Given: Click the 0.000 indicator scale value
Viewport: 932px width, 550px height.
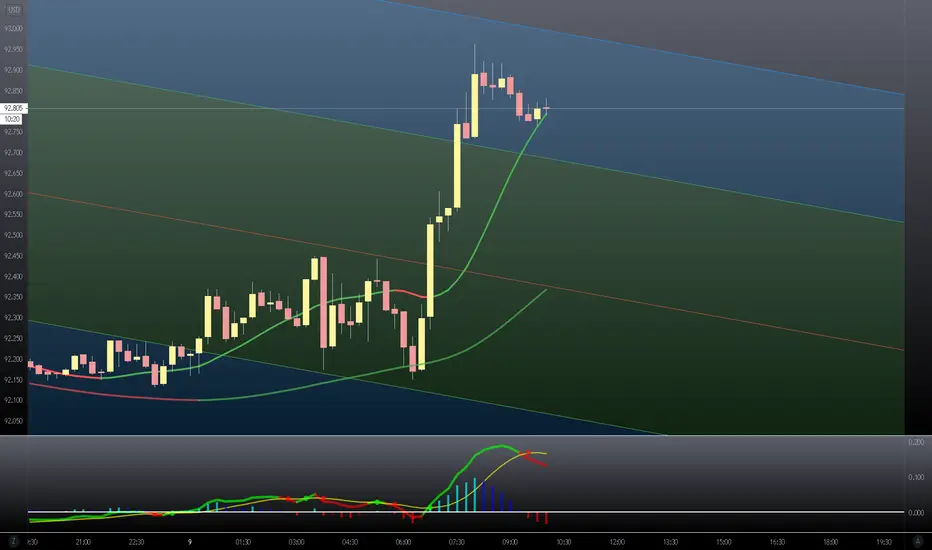Looking at the screenshot, I should coord(916,513).
